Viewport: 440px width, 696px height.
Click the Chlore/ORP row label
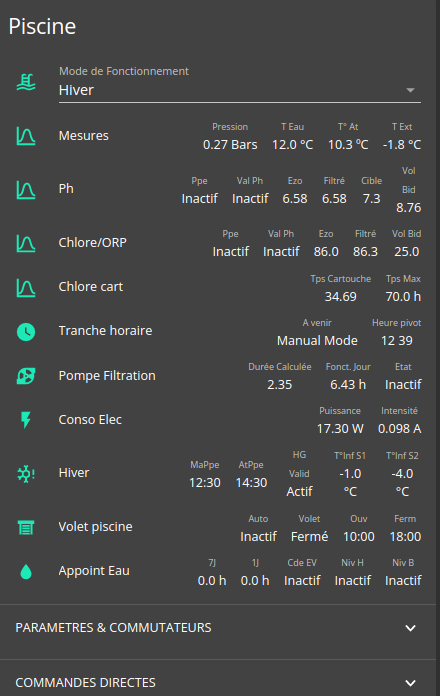[93, 242]
